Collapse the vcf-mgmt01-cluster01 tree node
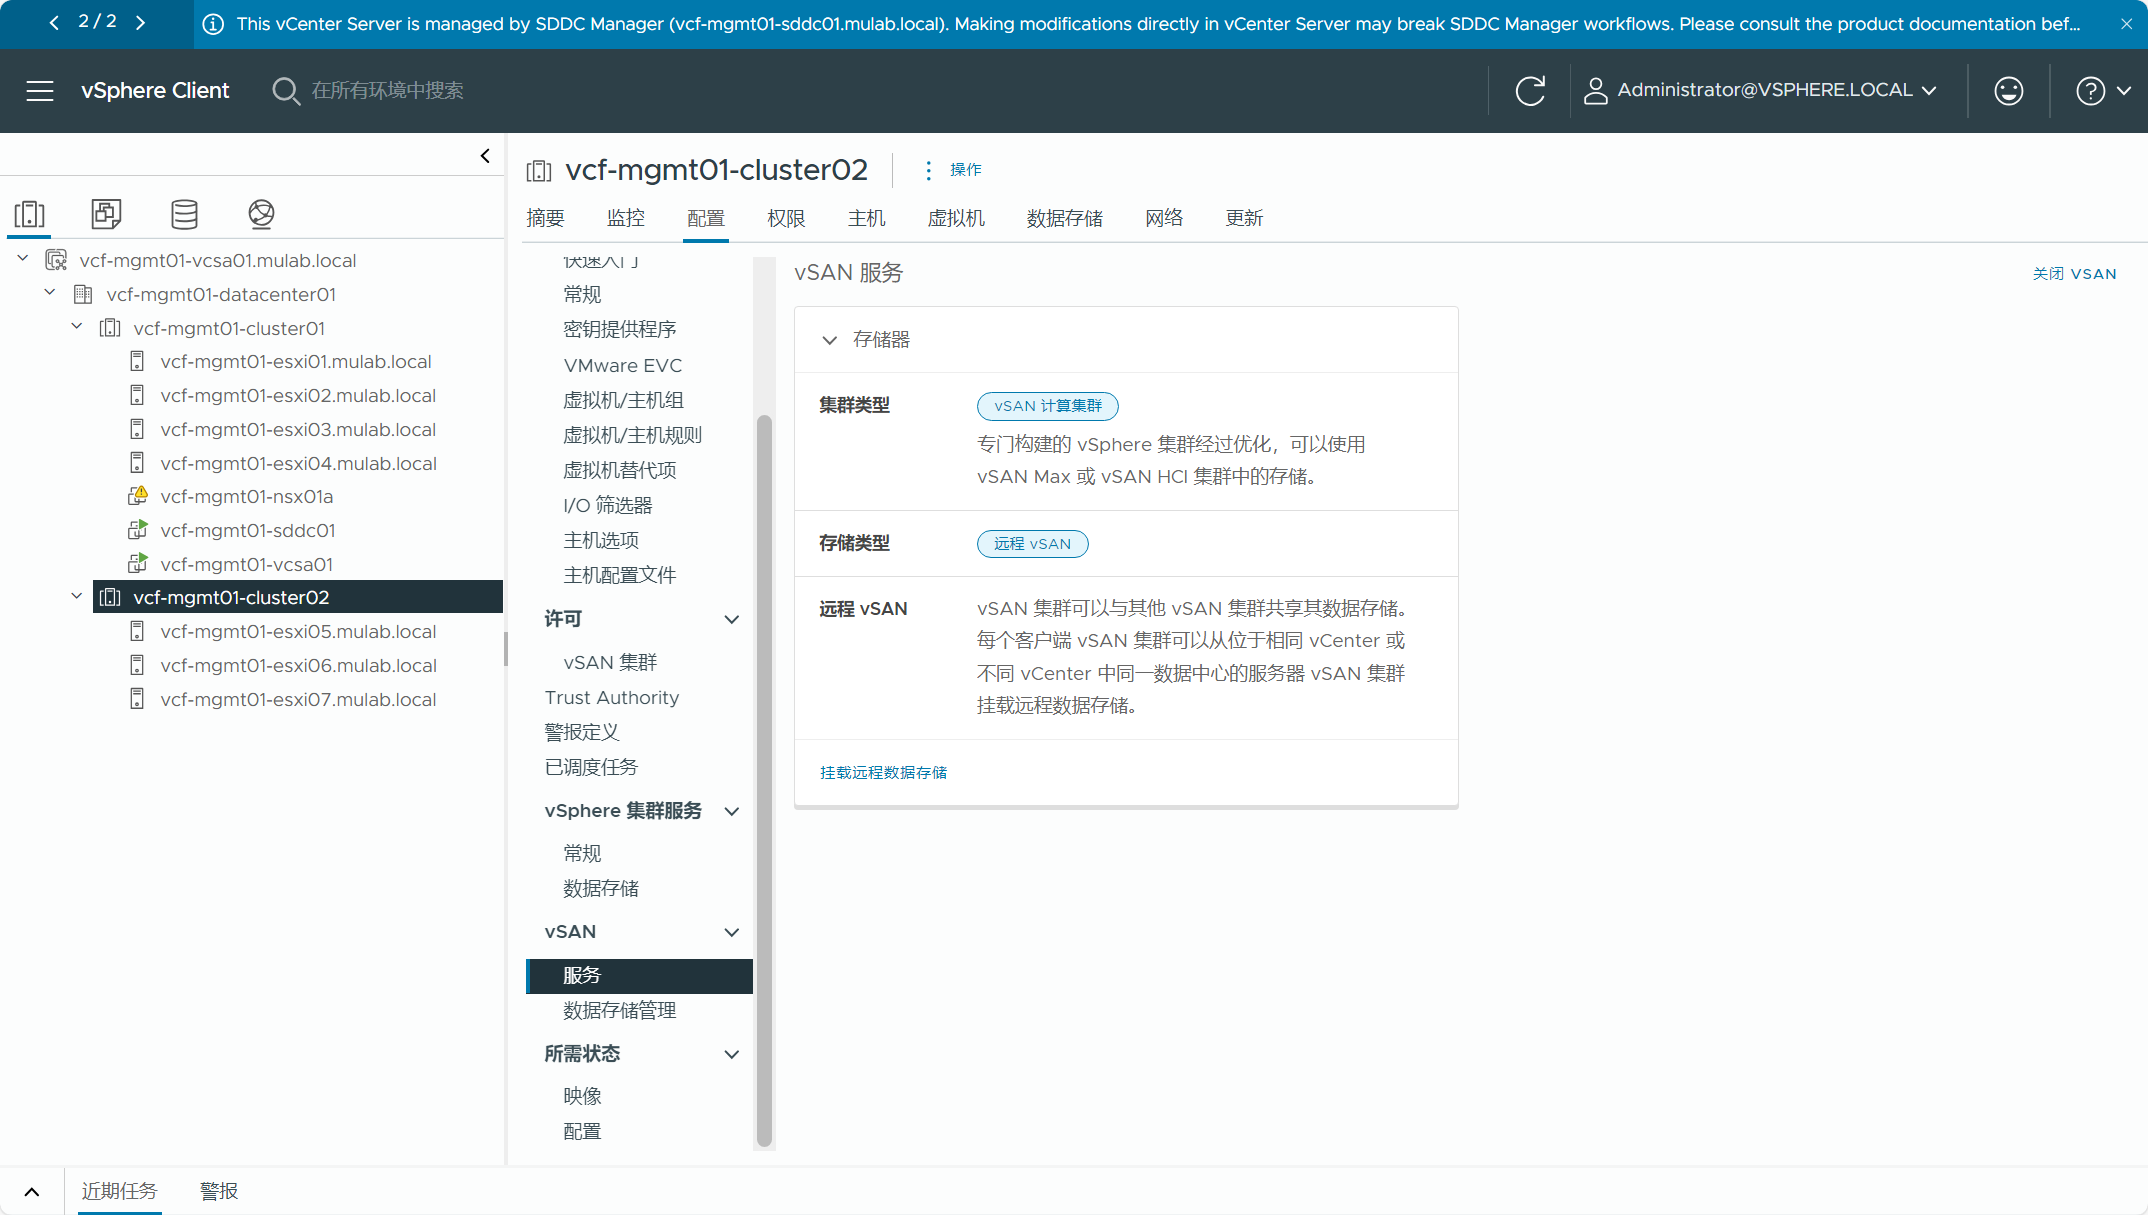 tap(77, 327)
